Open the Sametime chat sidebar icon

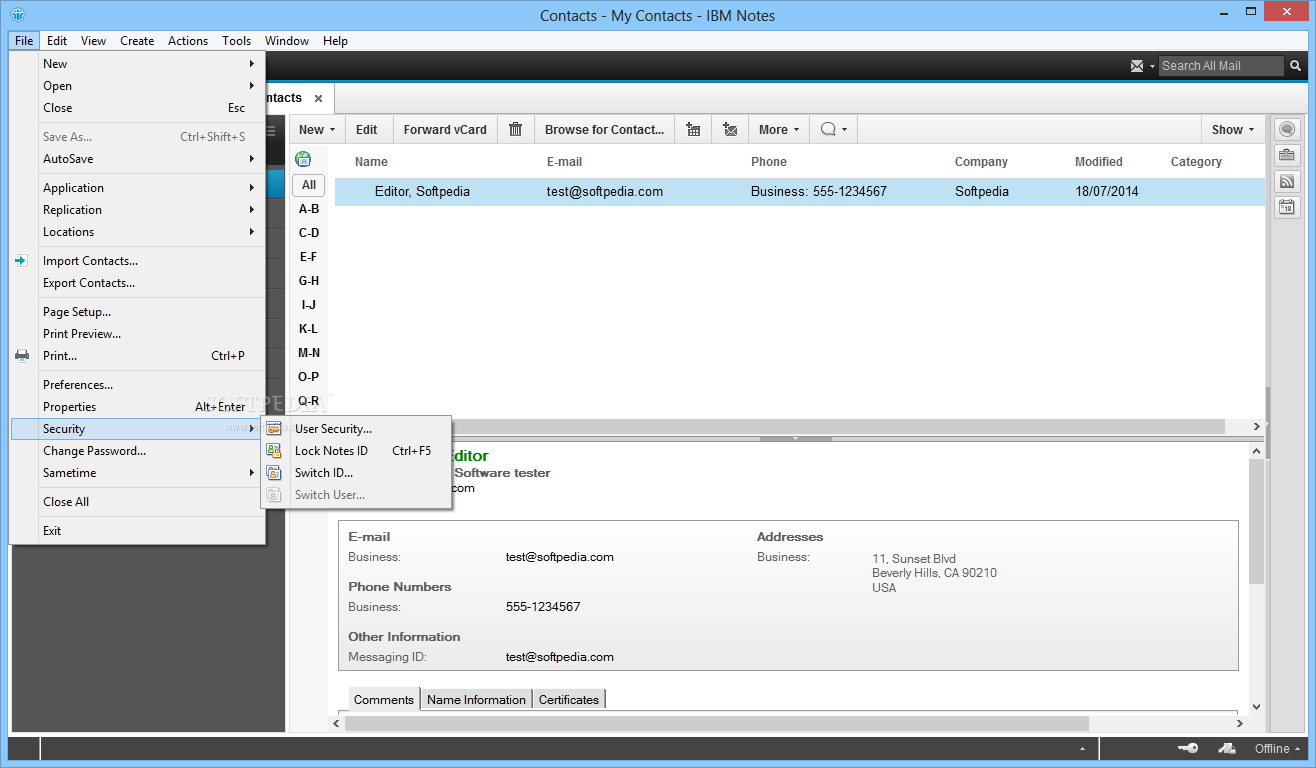tap(1286, 129)
